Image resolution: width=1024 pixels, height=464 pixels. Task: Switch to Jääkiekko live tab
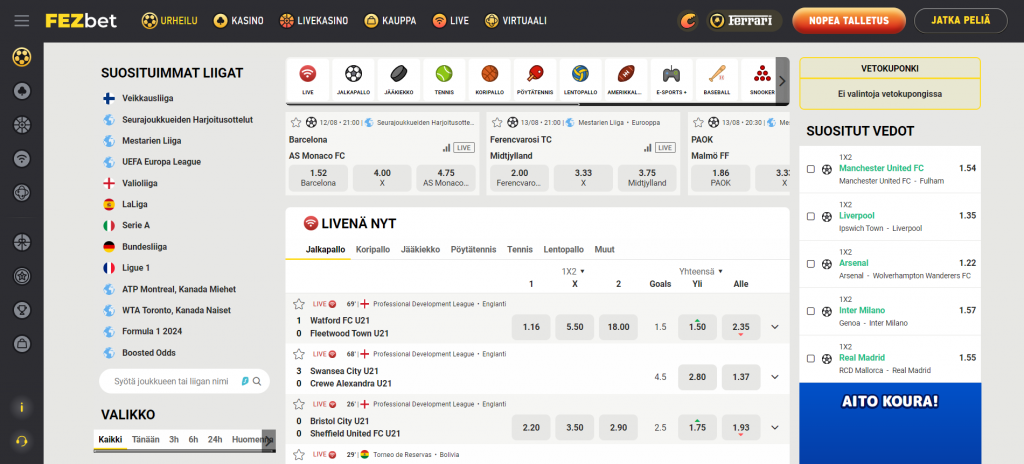421,250
